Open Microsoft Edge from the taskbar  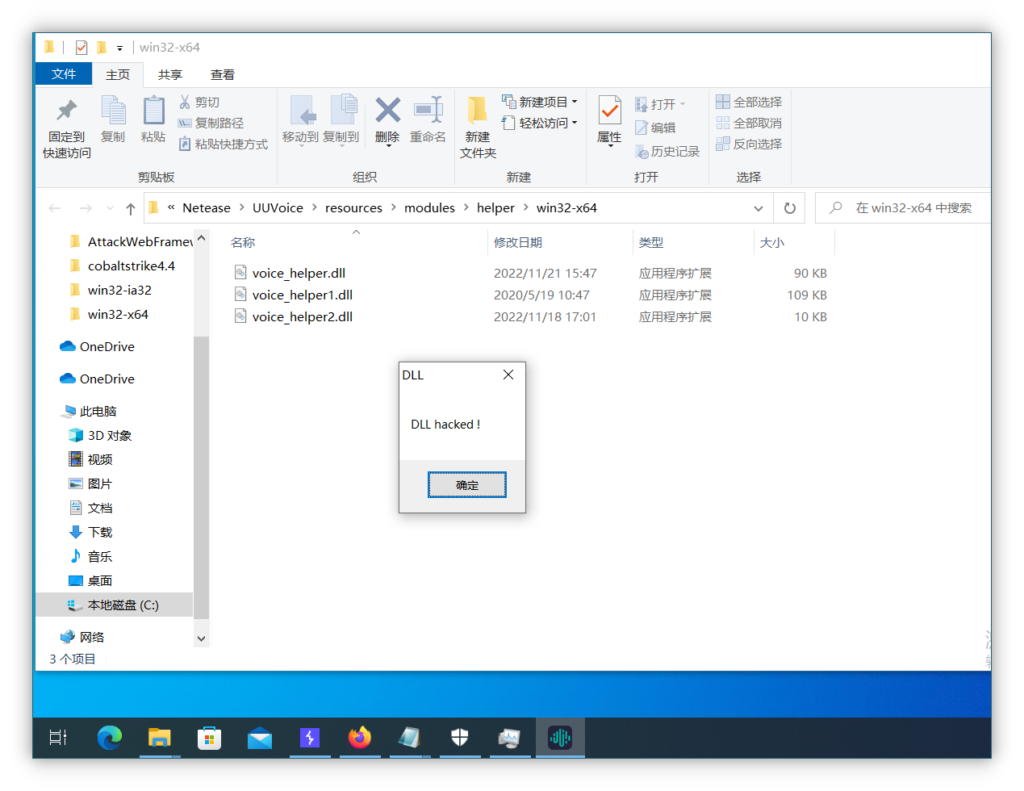109,737
